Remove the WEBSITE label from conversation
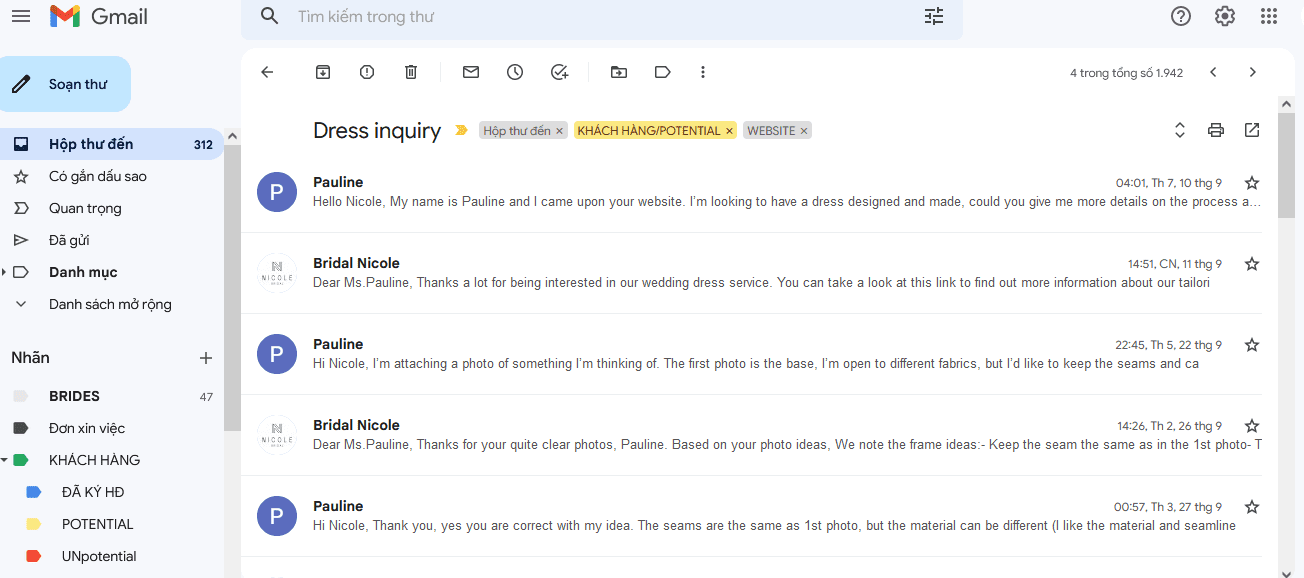The height and width of the screenshot is (578, 1304). 804,131
